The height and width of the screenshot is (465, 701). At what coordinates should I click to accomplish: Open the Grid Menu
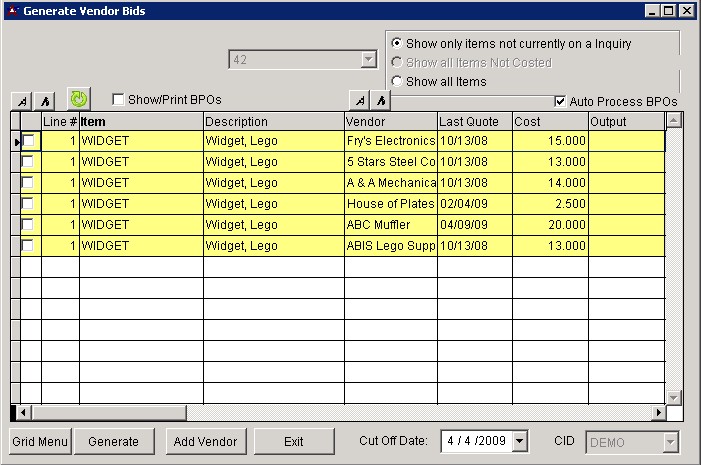[x=40, y=441]
